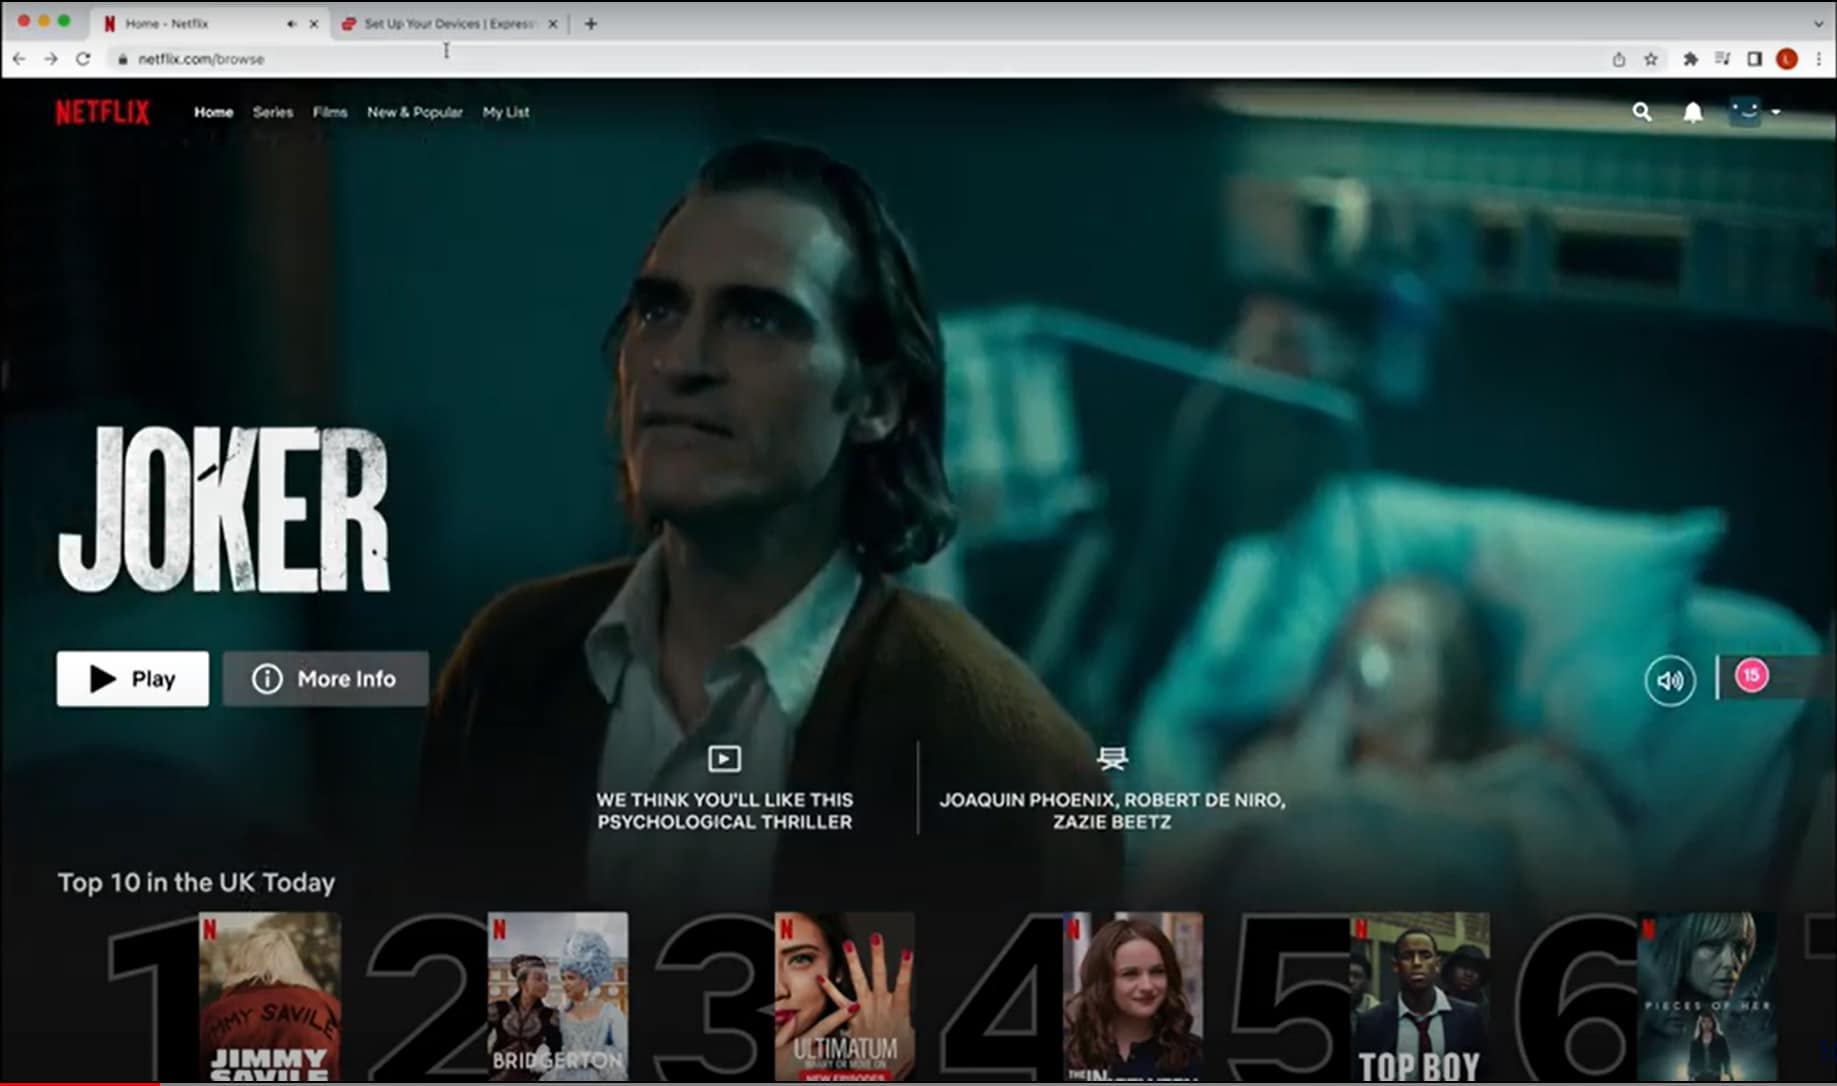Click the browser back arrow
Viewport: 1837px width, 1086px height.
point(20,59)
